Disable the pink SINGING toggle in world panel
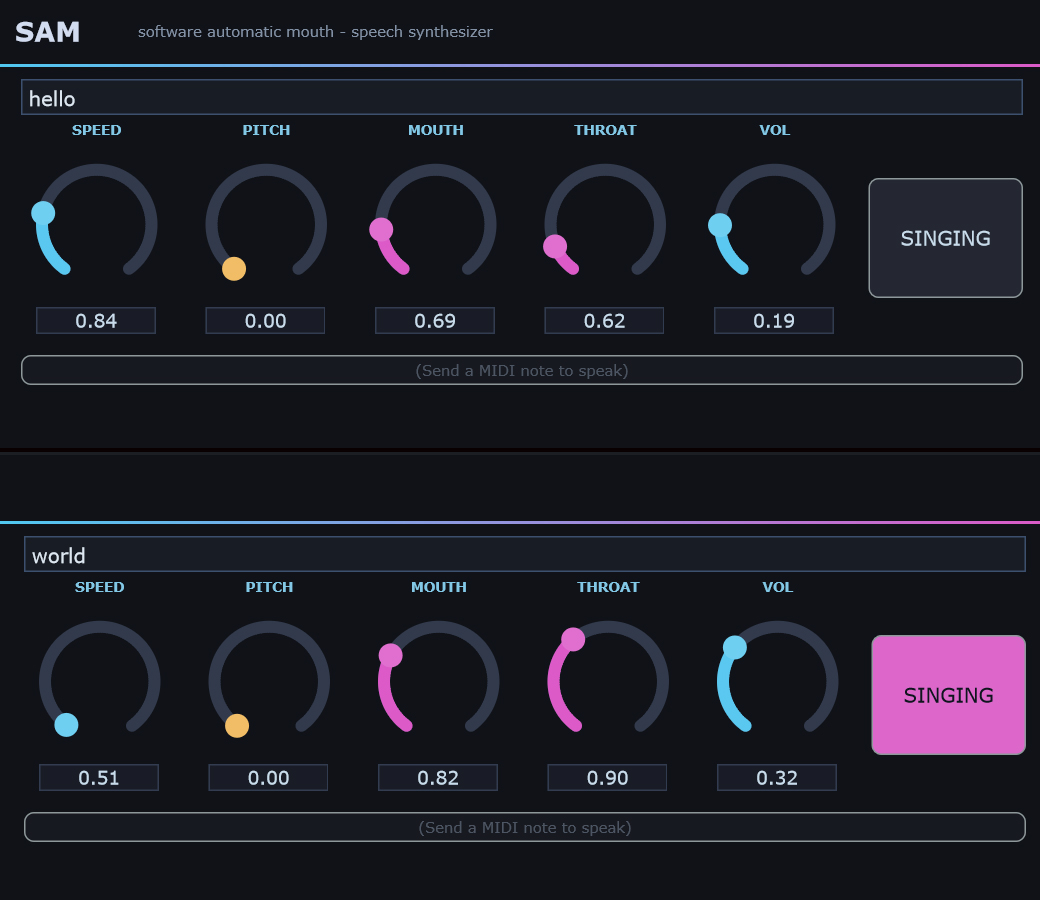1040x900 pixels. pyautogui.click(x=948, y=695)
